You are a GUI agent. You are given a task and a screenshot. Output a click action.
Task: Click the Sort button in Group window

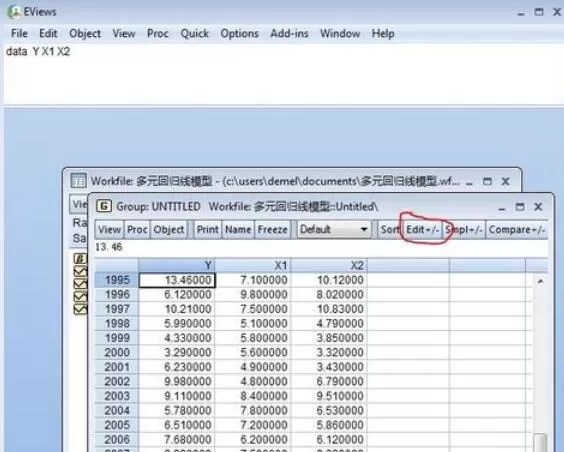tap(390, 229)
